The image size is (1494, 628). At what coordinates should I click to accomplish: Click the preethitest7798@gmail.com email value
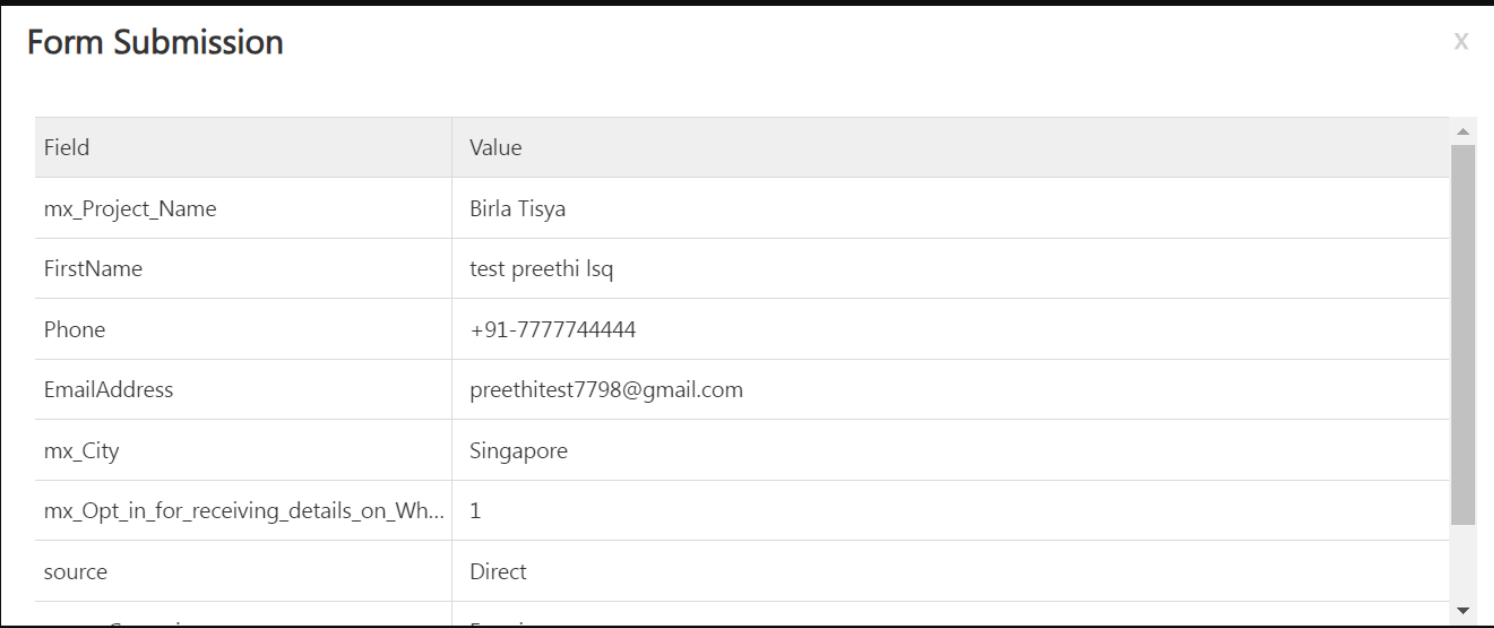point(606,390)
